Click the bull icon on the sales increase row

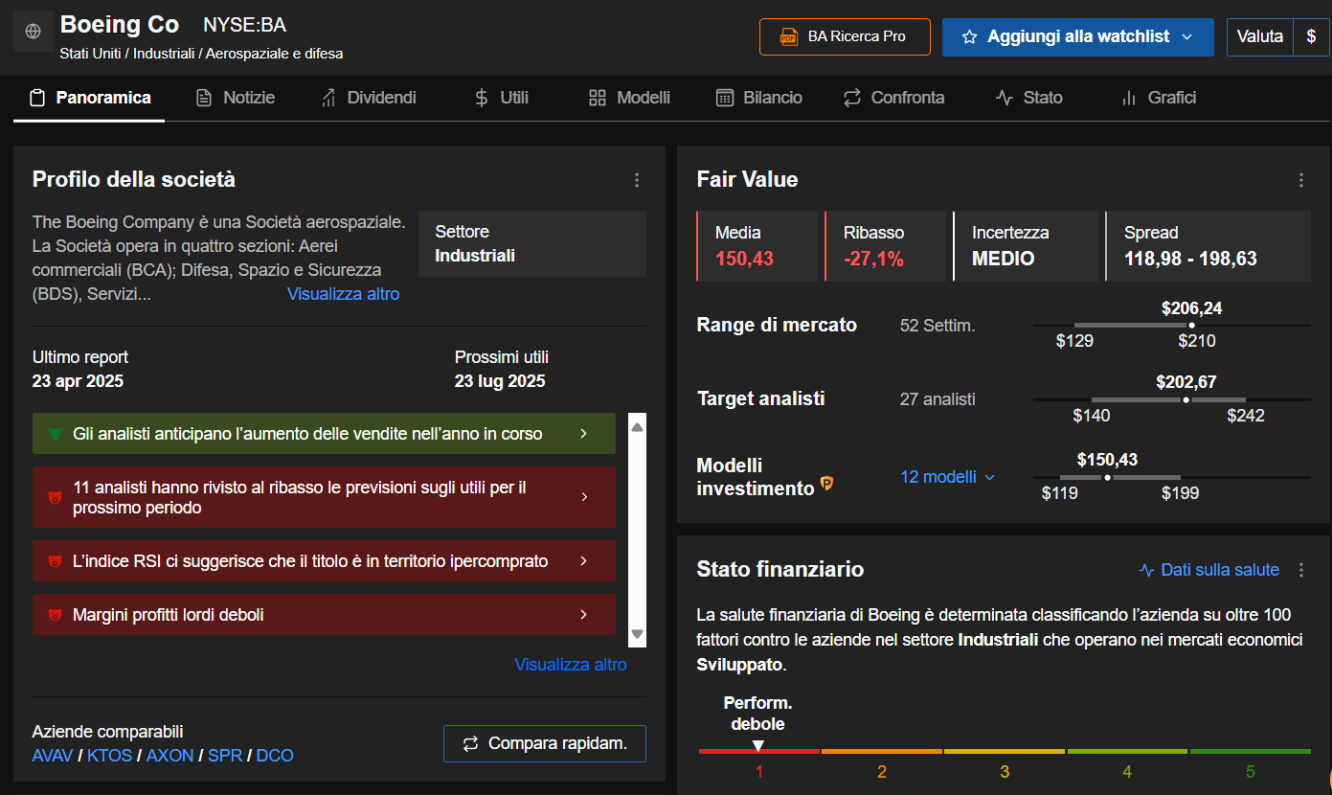pyautogui.click(x=54, y=434)
